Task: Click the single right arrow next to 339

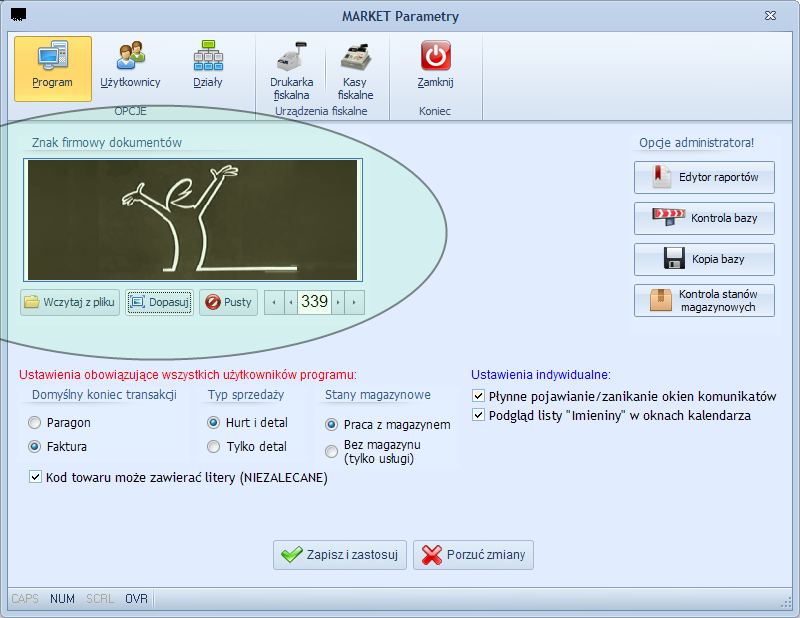Action: coord(338,302)
